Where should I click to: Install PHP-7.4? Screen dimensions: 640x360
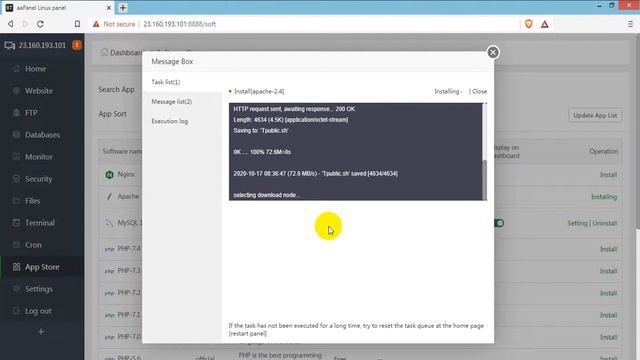(x=608, y=249)
